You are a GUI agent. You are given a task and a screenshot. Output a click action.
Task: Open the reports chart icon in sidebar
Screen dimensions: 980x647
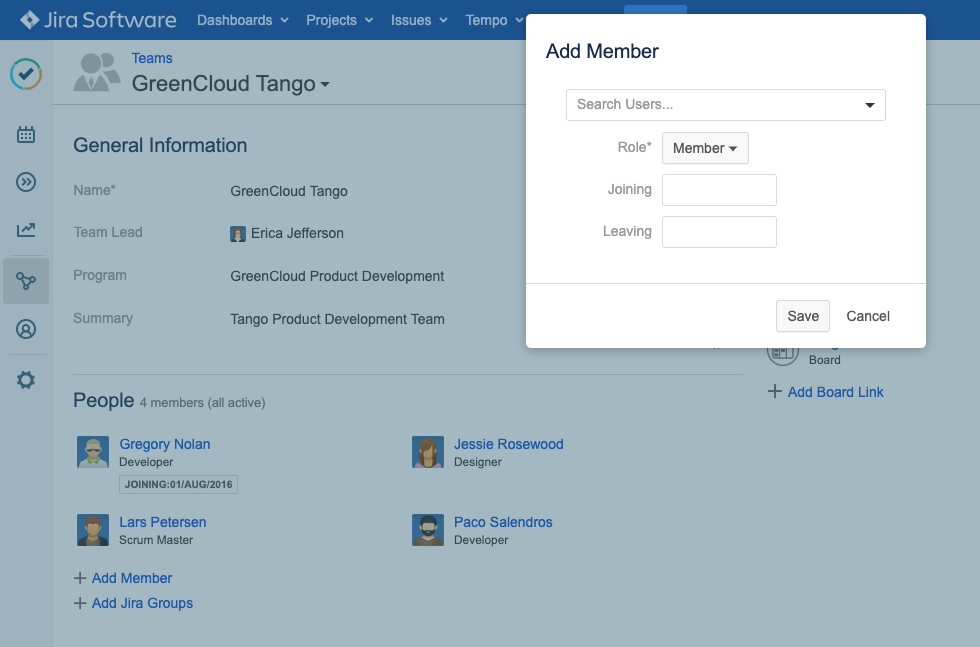click(26, 230)
